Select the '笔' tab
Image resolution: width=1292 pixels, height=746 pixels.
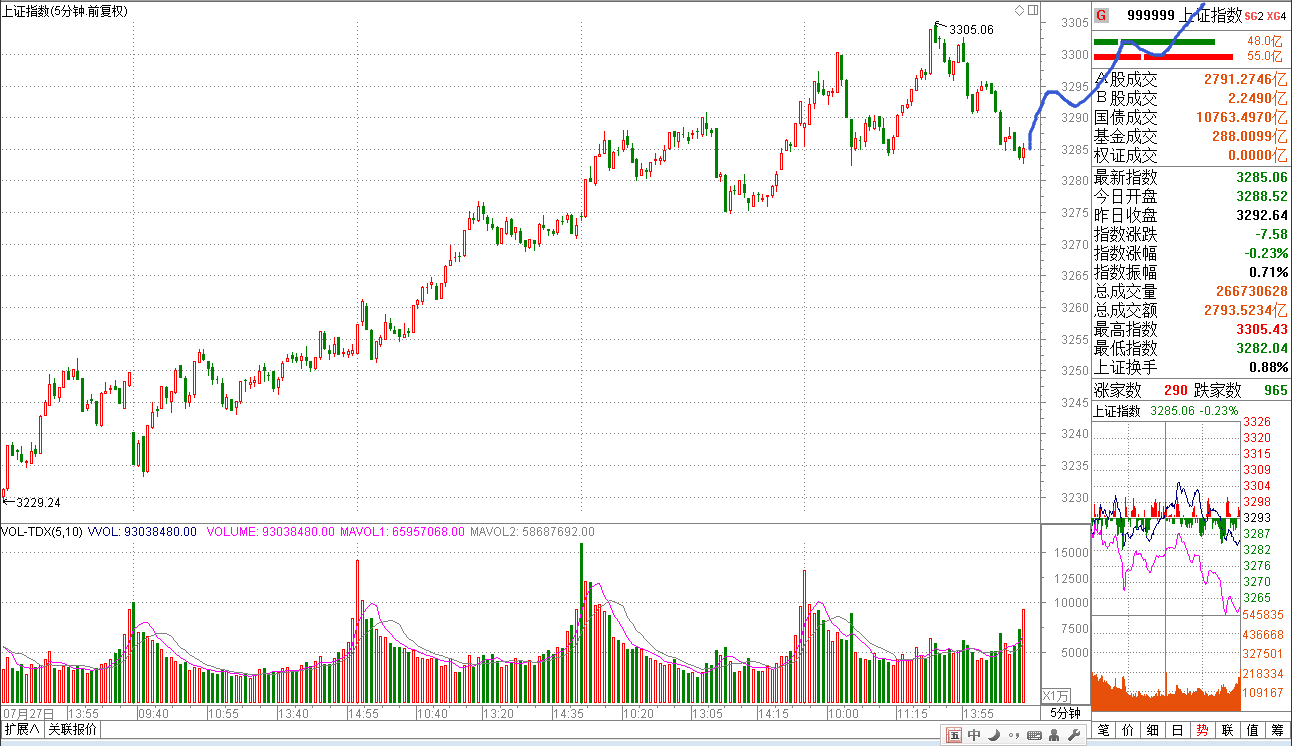(1104, 731)
